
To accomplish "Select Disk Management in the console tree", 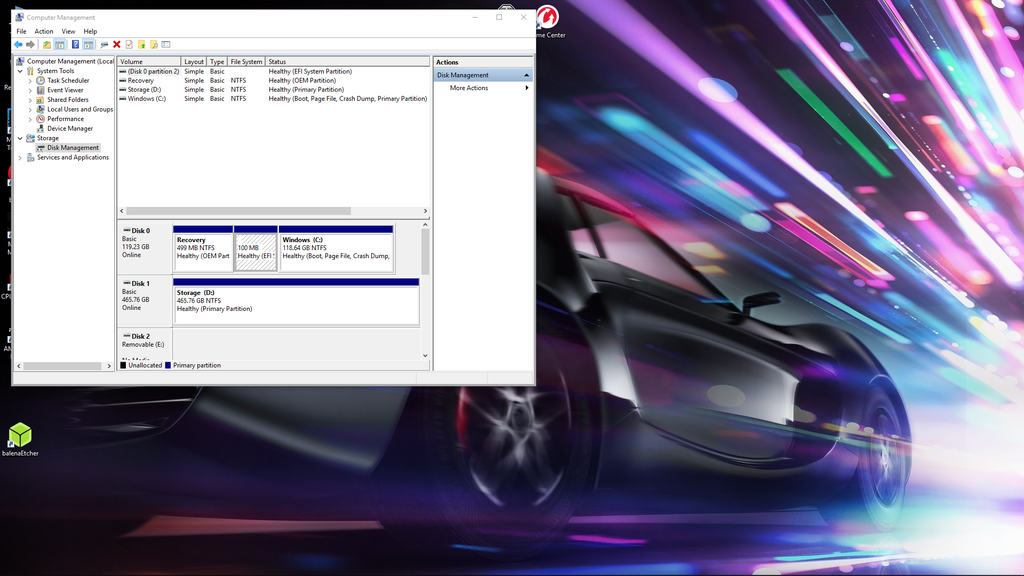I will click(72, 148).
